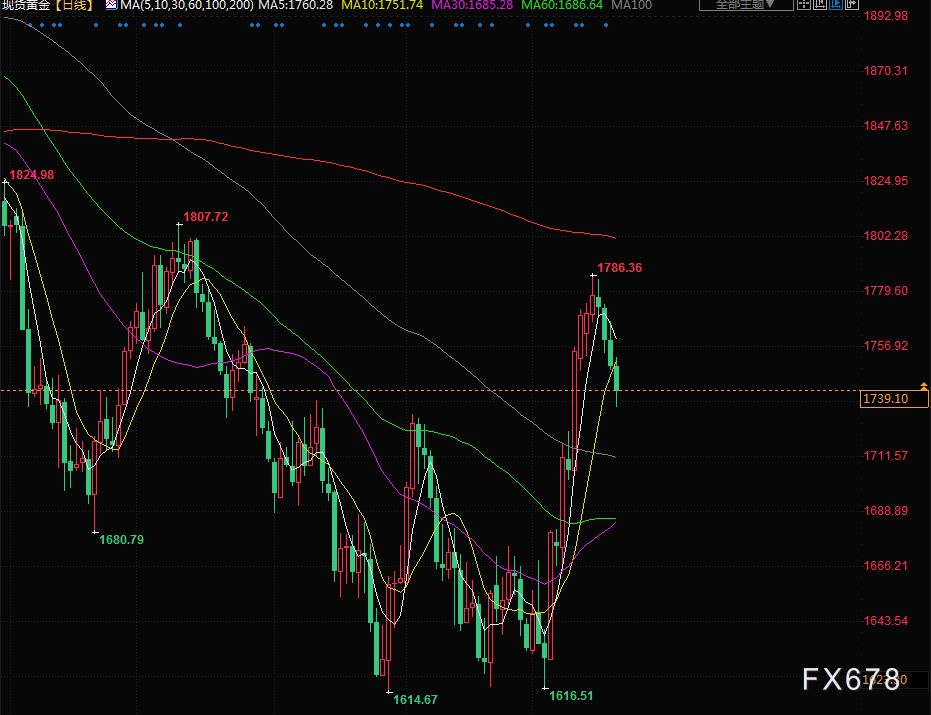This screenshot has width=931, height=715.
Task: Click the axis-scale icon beside the crosshair
Action: click(x=820, y=5)
